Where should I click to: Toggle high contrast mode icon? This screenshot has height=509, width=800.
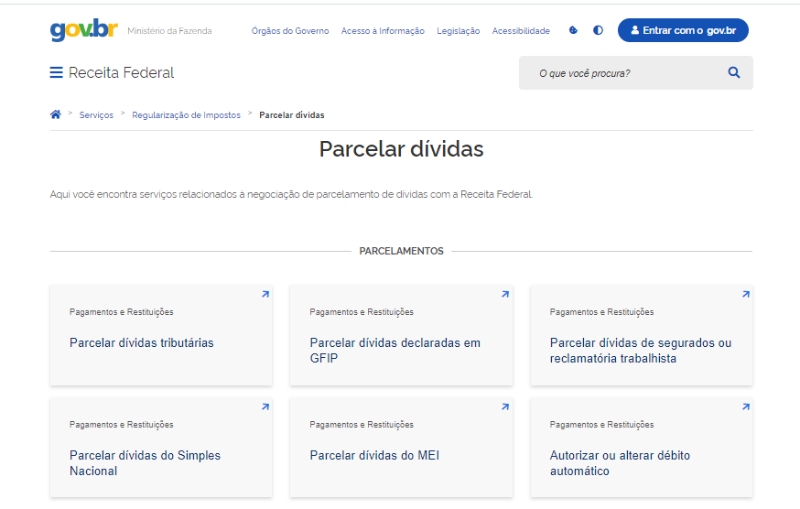[598, 31]
